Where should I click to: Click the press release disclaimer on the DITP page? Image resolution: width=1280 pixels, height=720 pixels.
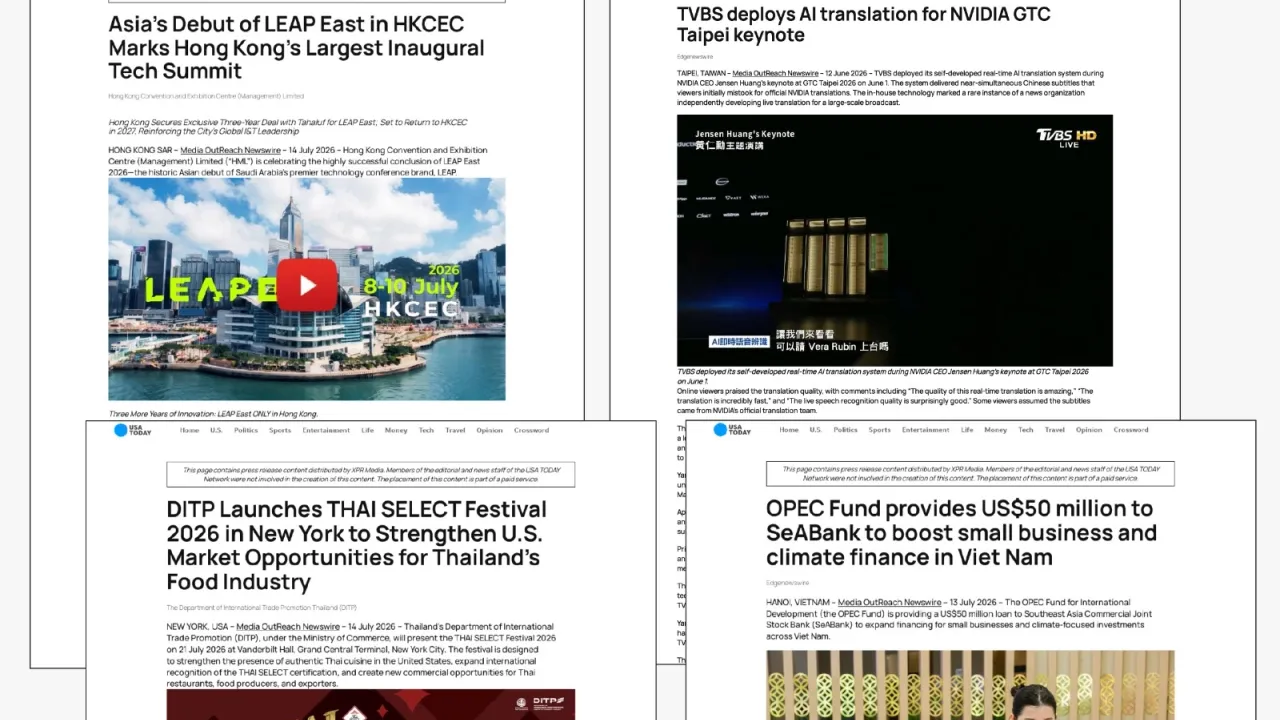371,473
